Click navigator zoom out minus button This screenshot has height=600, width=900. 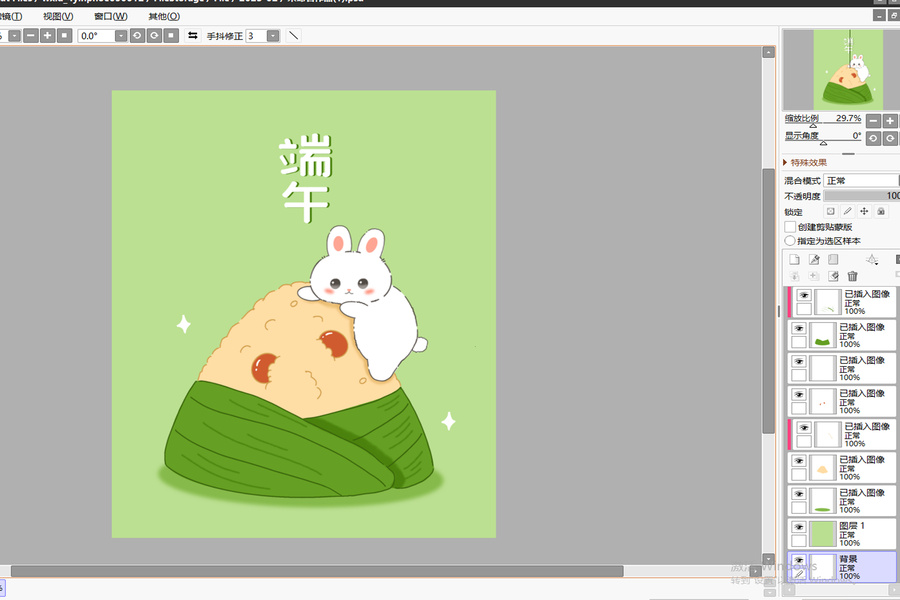click(873, 121)
